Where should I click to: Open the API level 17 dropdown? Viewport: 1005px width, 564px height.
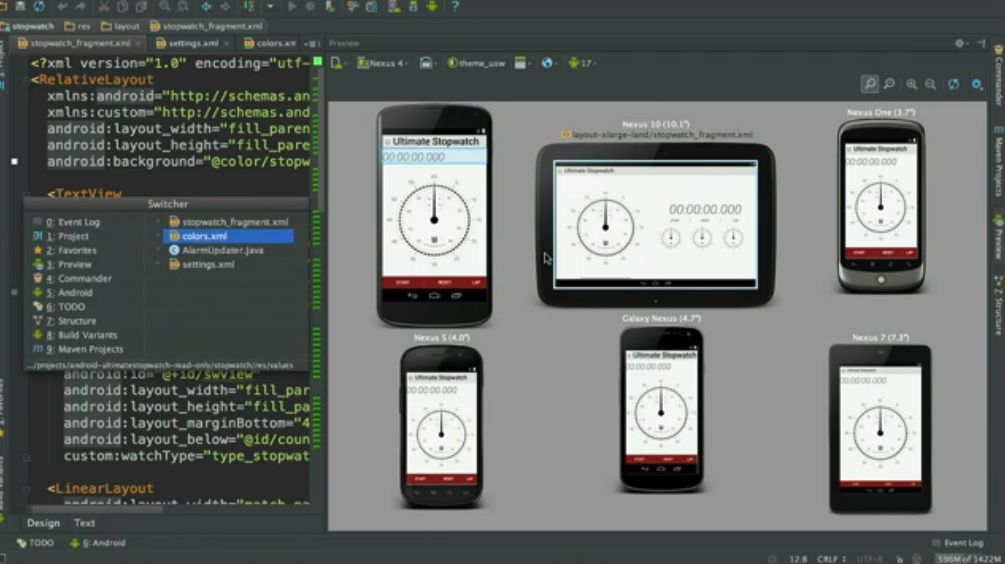tap(582, 63)
